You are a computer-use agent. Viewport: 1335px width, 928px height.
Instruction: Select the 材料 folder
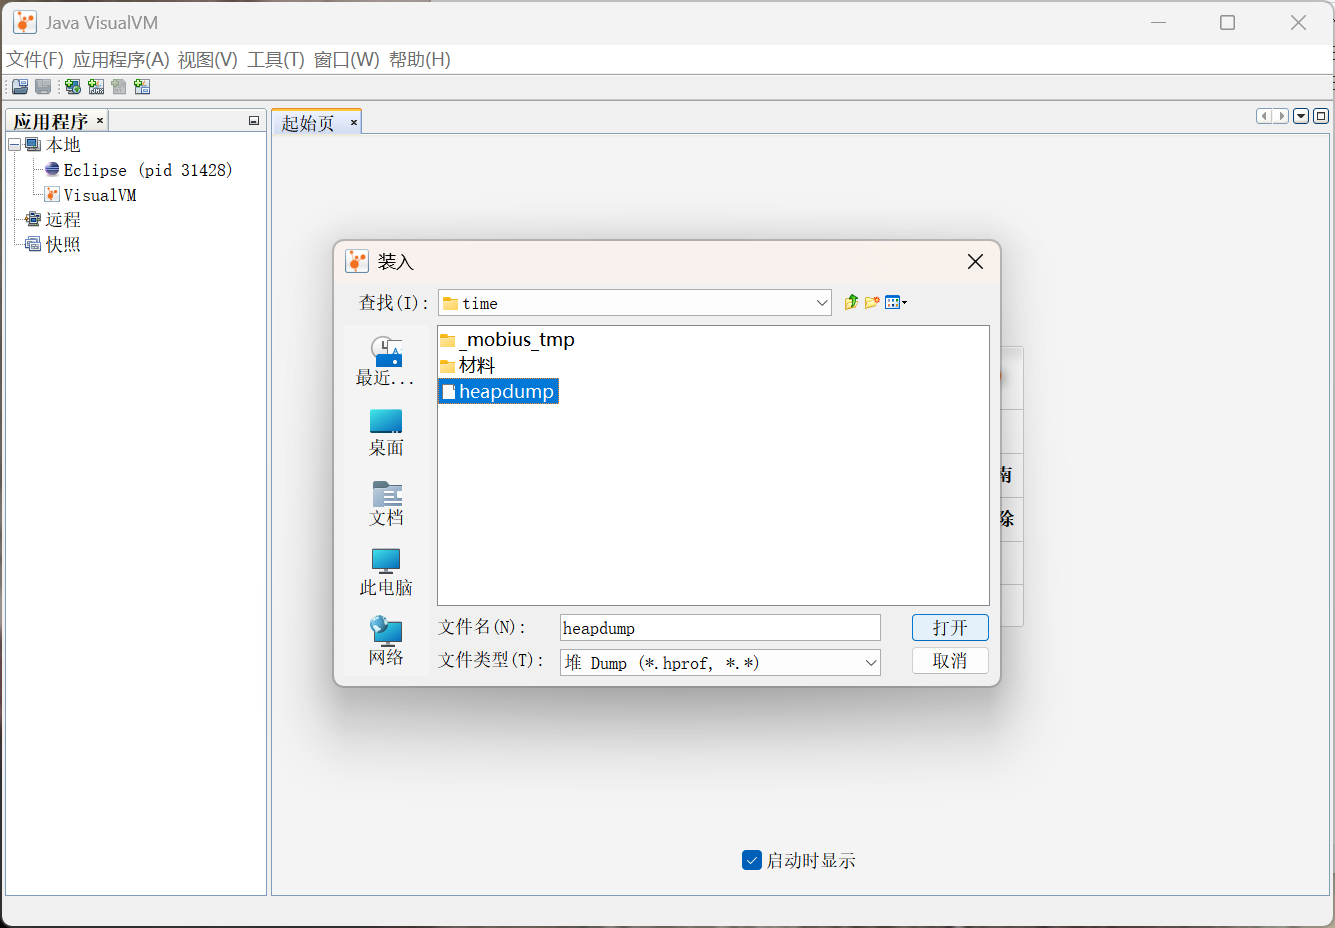point(468,366)
